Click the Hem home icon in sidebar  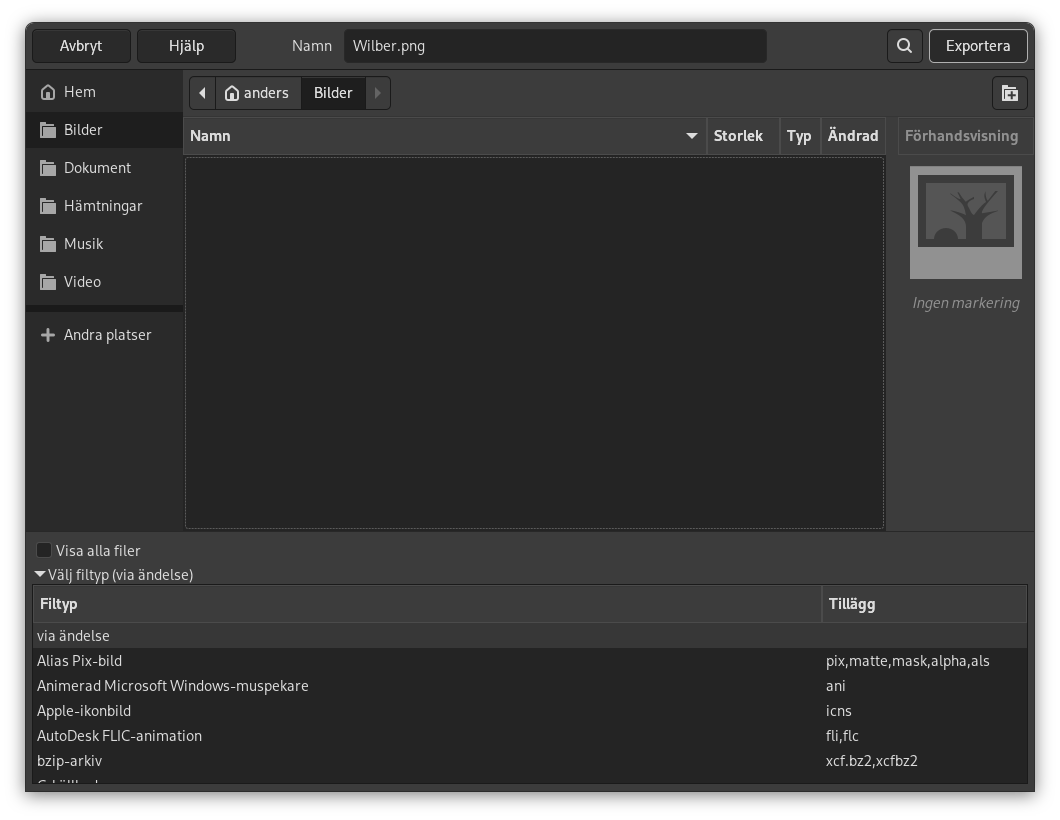pyautogui.click(x=48, y=91)
